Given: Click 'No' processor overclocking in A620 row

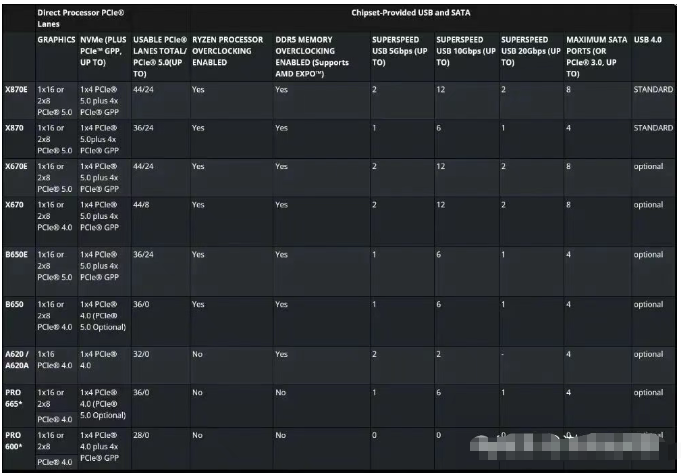Looking at the screenshot, I should point(198,354).
